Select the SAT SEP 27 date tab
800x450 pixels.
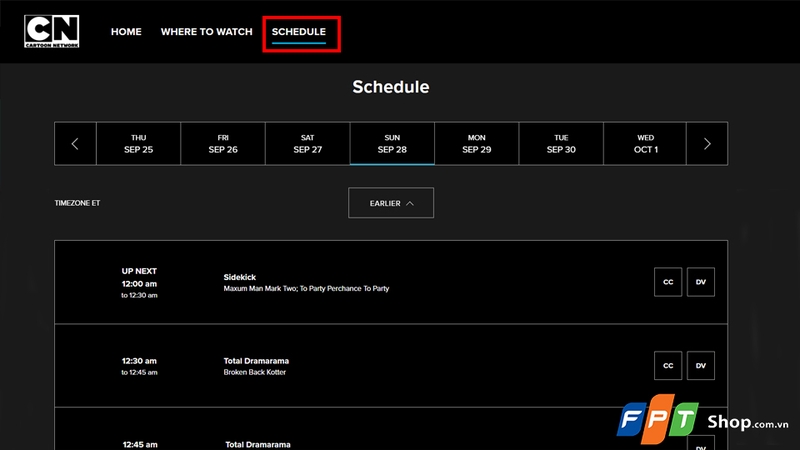point(308,144)
